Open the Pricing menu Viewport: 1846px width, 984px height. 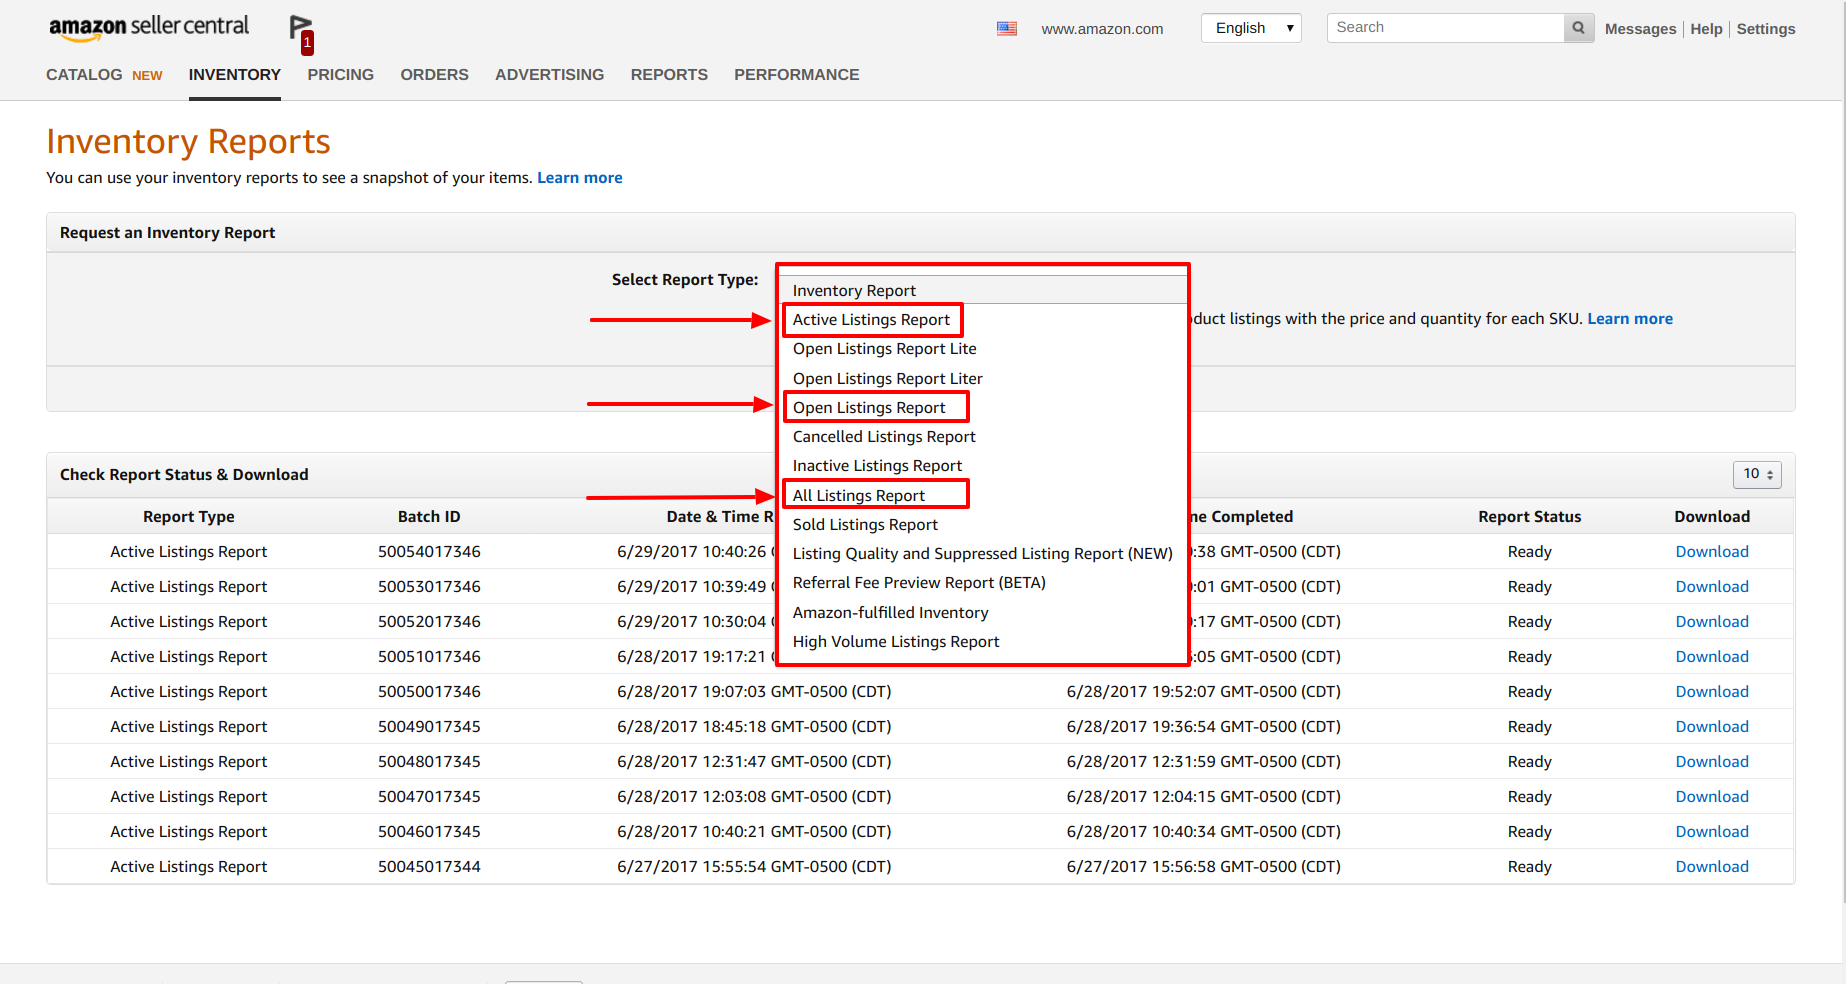pyautogui.click(x=340, y=75)
